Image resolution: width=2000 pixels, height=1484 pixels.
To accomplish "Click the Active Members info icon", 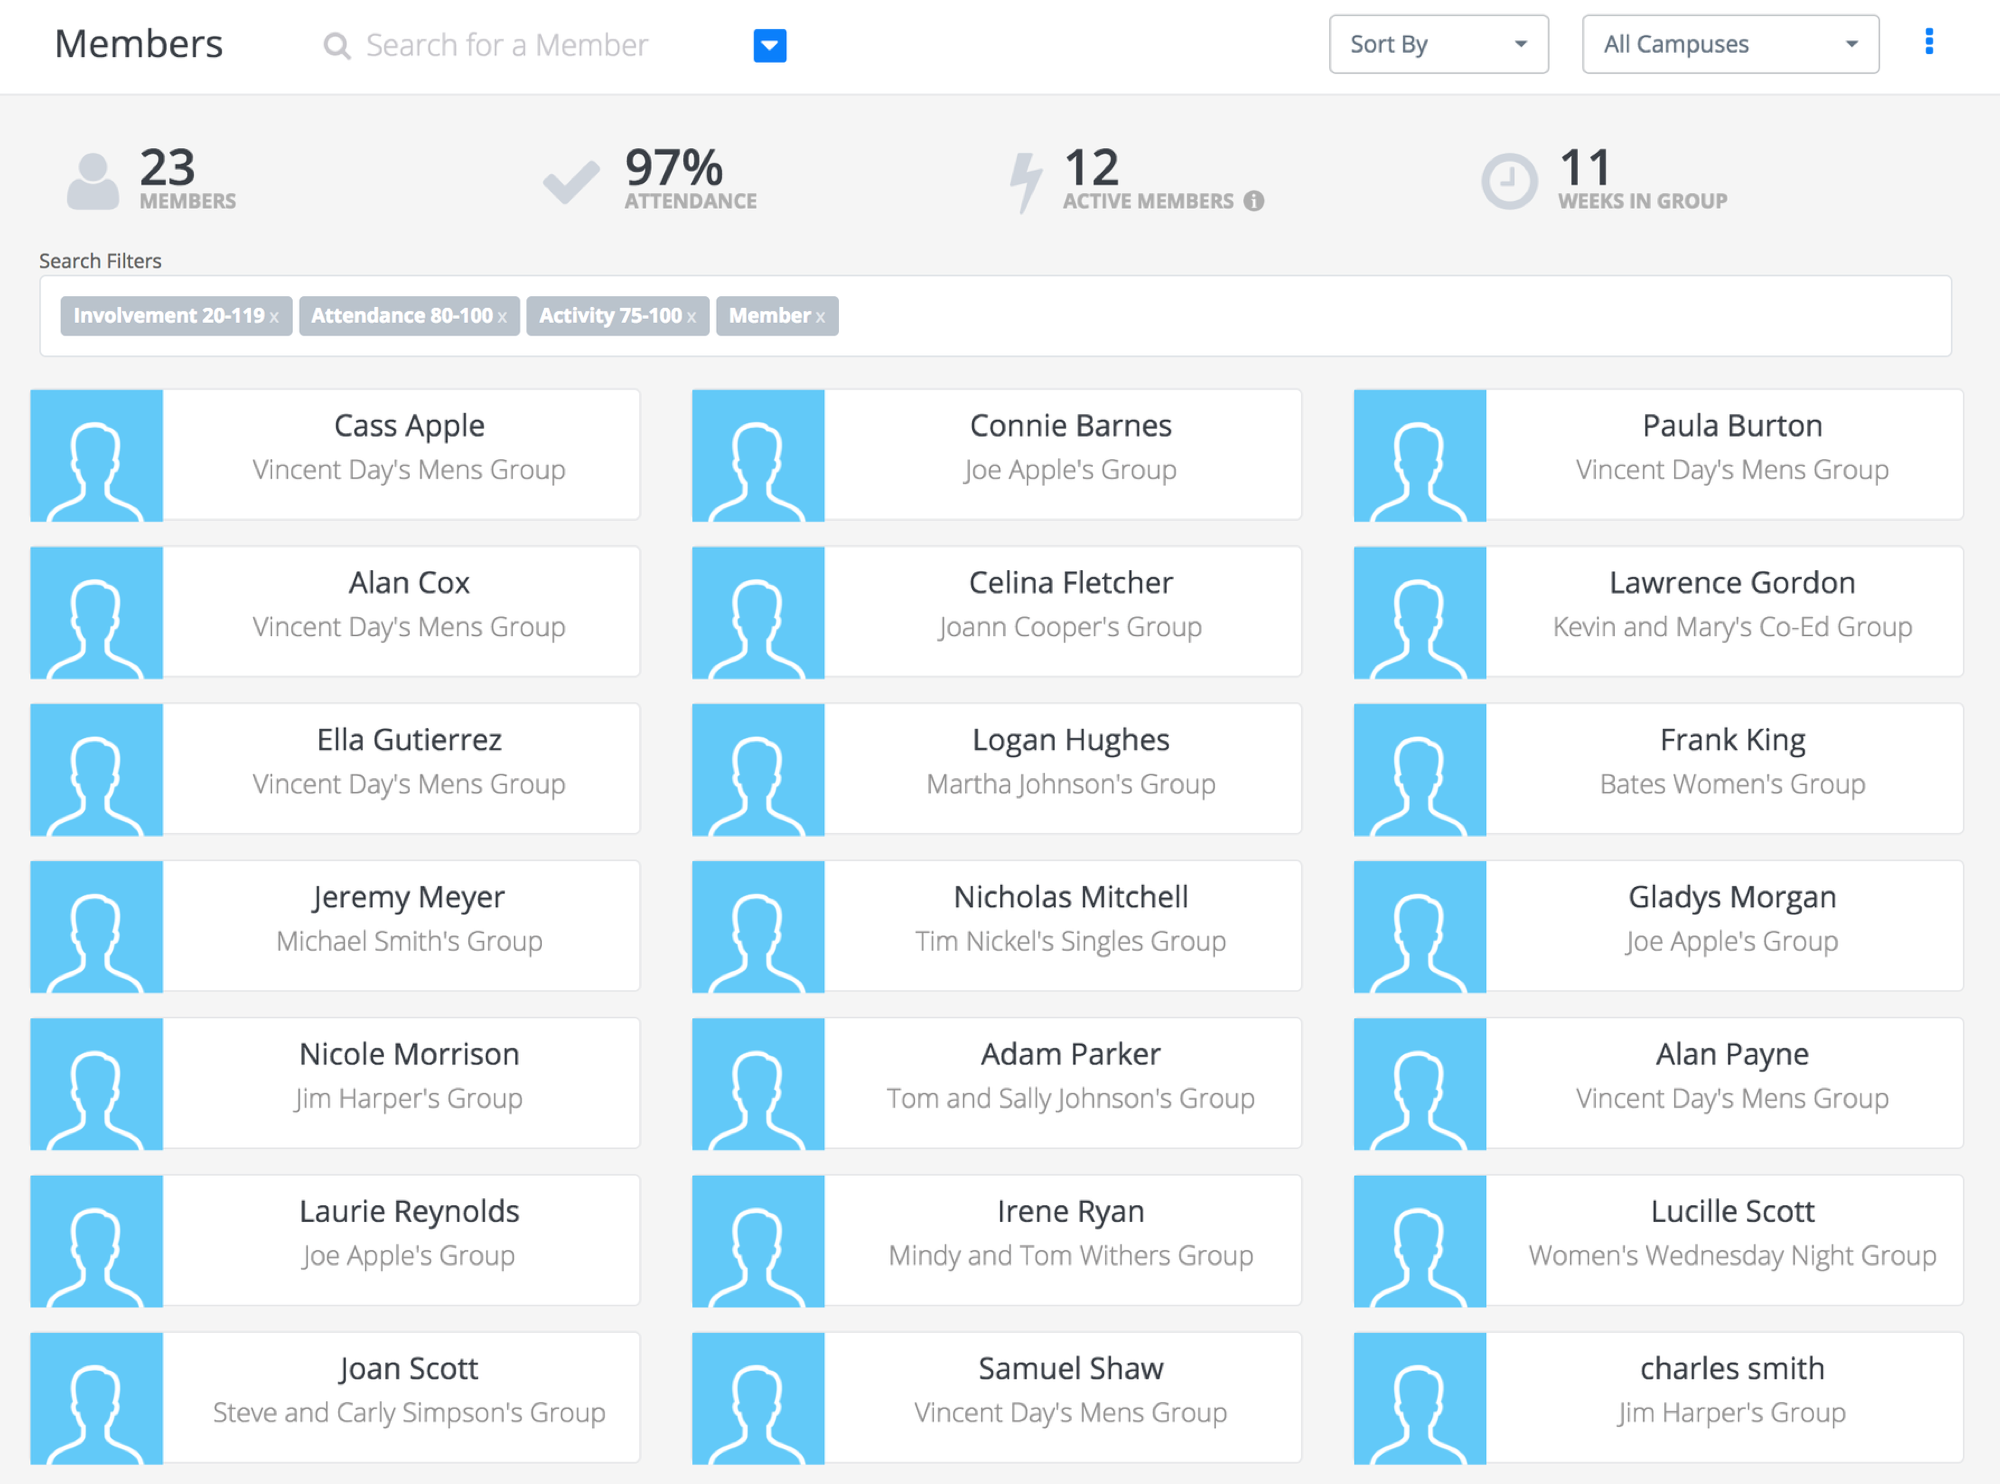I will click(x=1253, y=201).
